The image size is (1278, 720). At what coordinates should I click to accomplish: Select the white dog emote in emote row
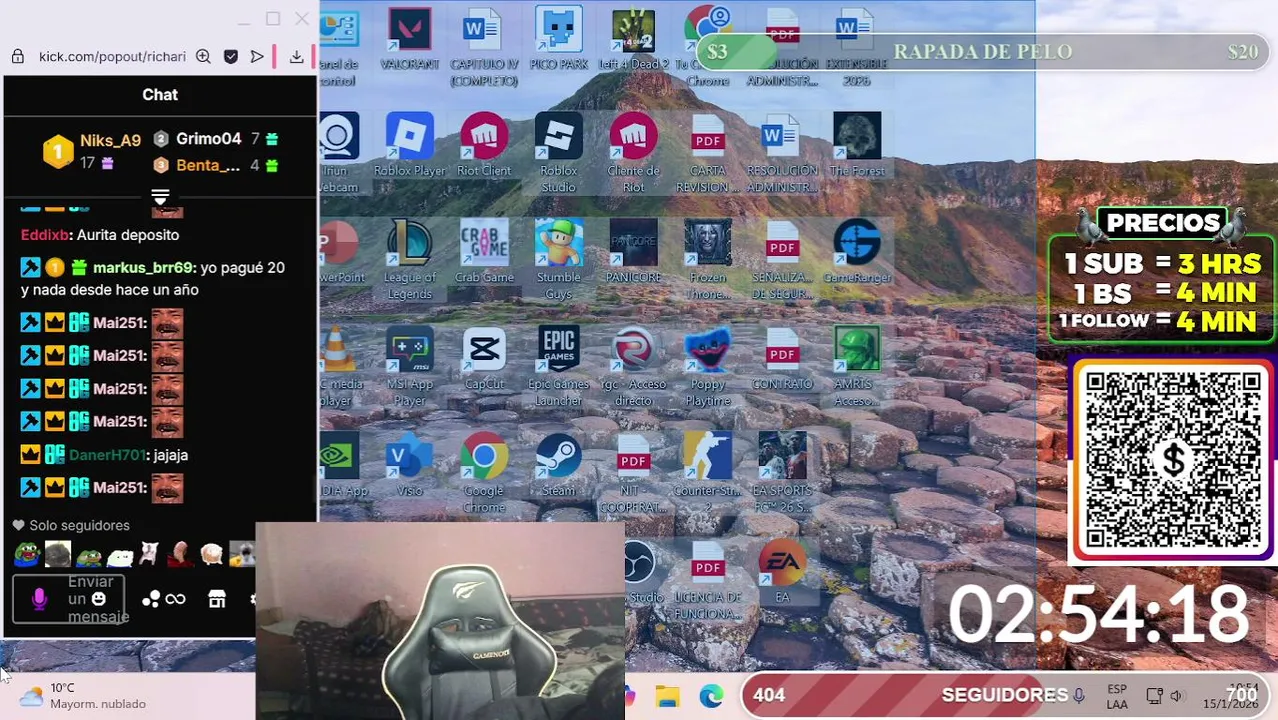coord(120,554)
